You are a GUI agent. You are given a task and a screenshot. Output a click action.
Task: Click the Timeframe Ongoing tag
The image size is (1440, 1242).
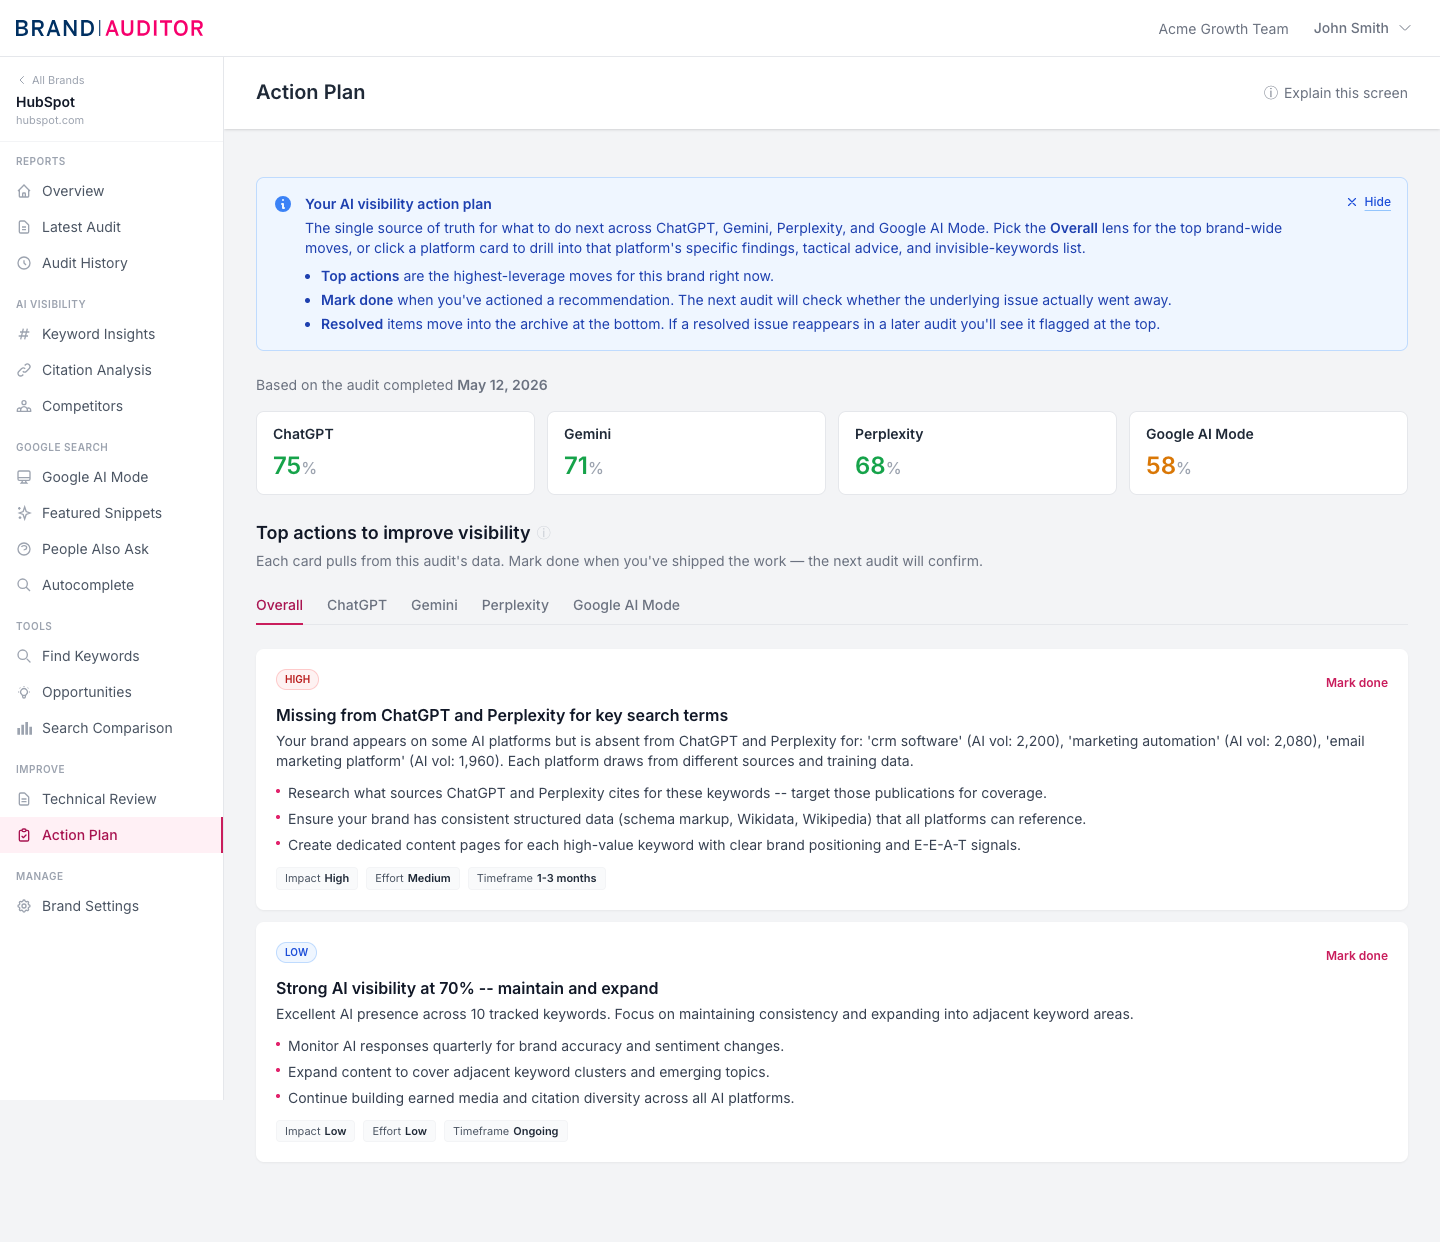[506, 1132]
